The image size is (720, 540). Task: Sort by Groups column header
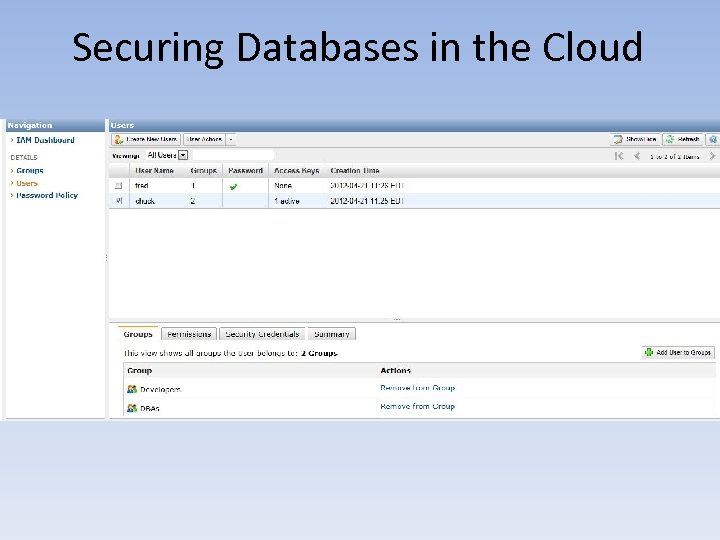tap(203, 171)
